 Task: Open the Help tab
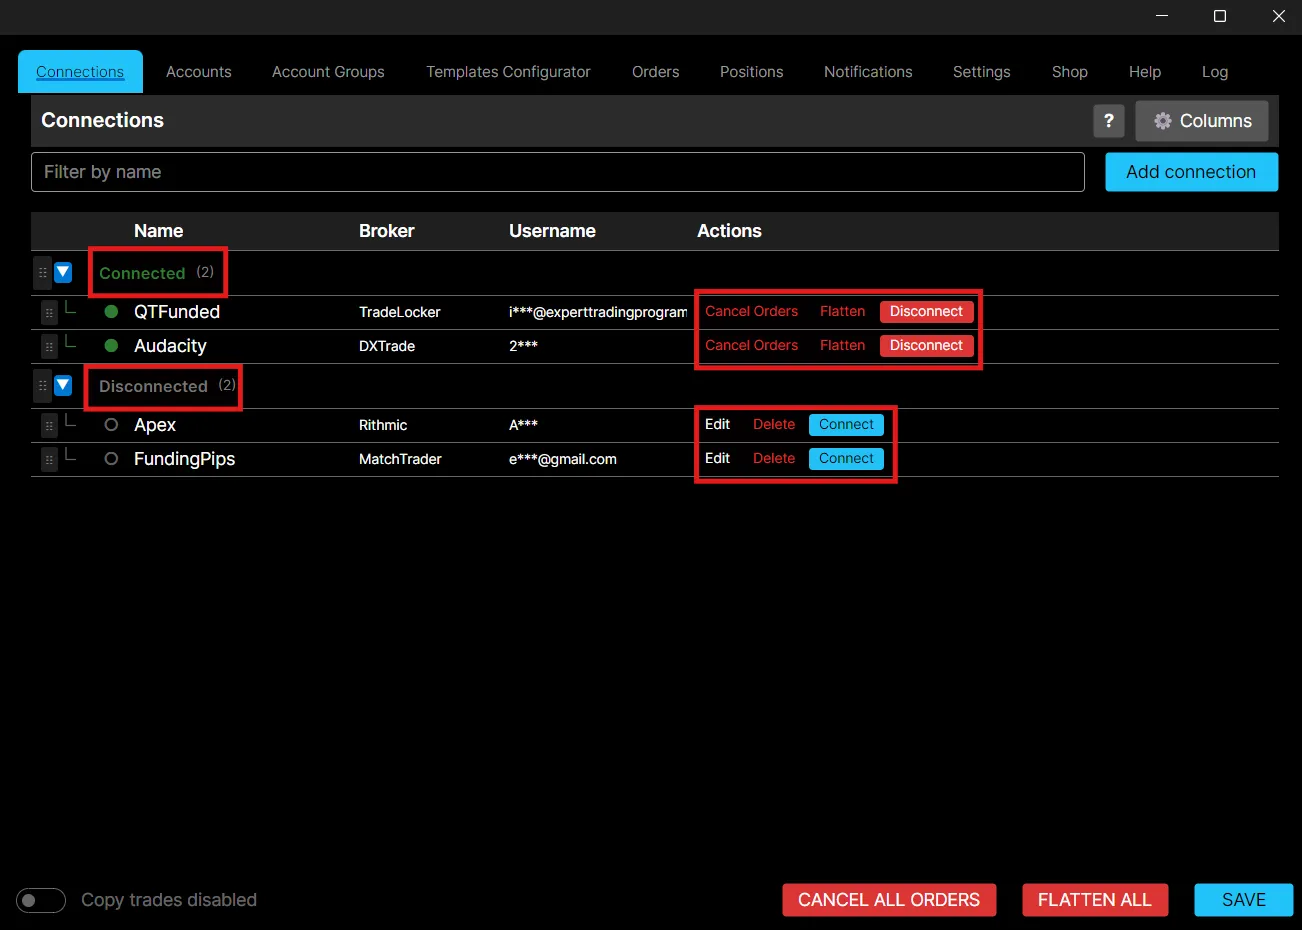[1144, 72]
